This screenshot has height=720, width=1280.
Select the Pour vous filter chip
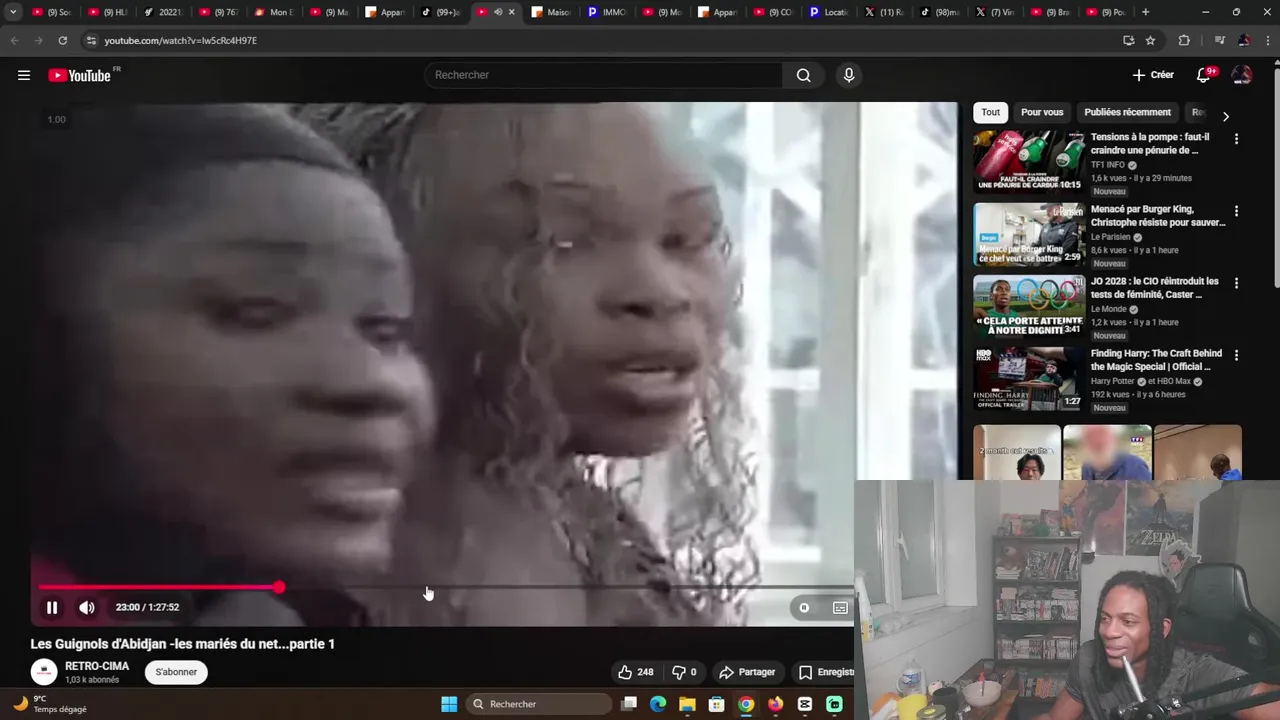[1042, 112]
